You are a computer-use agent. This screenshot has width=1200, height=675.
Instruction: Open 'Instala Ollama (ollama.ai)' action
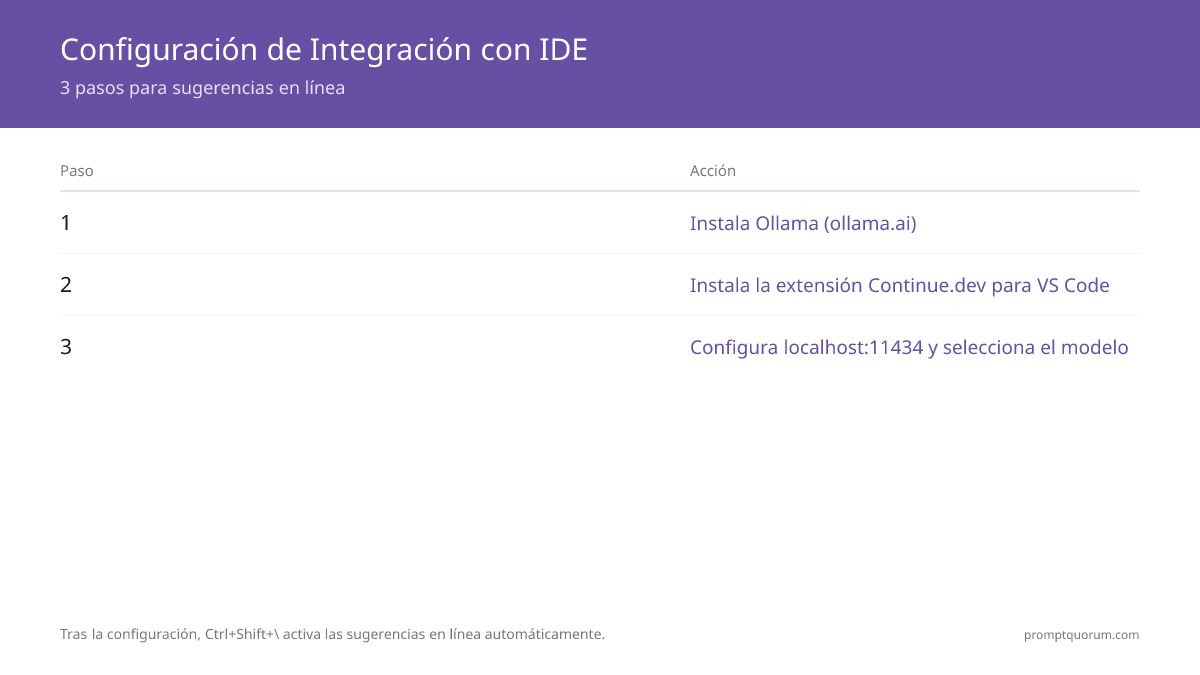point(803,223)
